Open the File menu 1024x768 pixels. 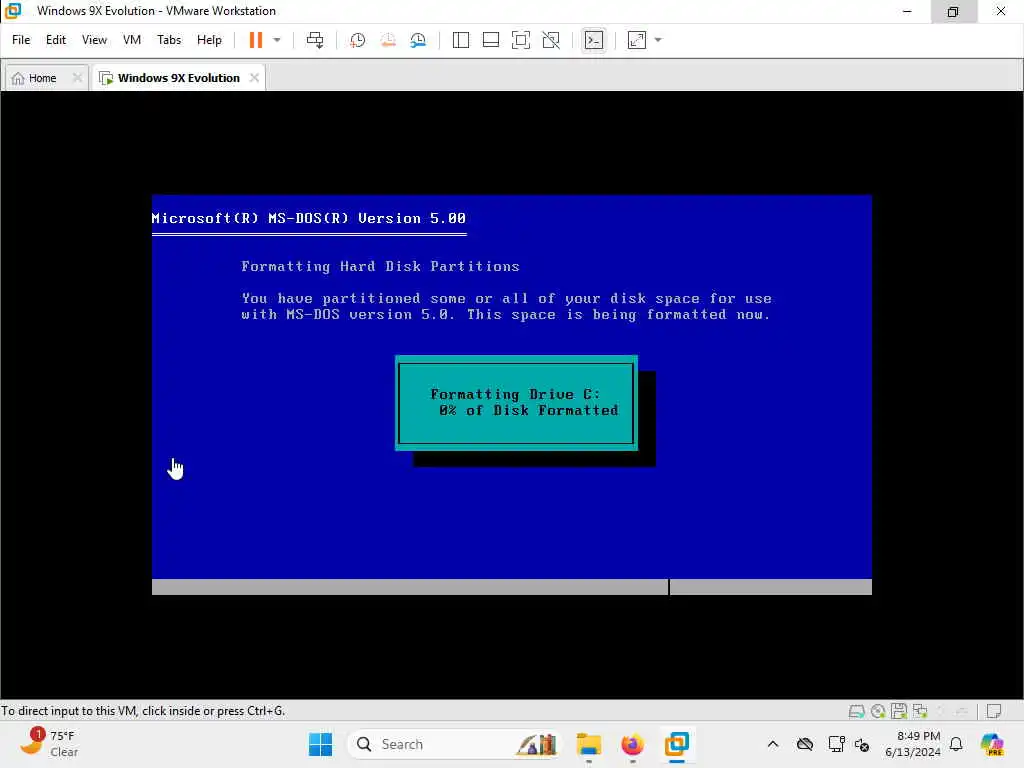tap(21, 40)
